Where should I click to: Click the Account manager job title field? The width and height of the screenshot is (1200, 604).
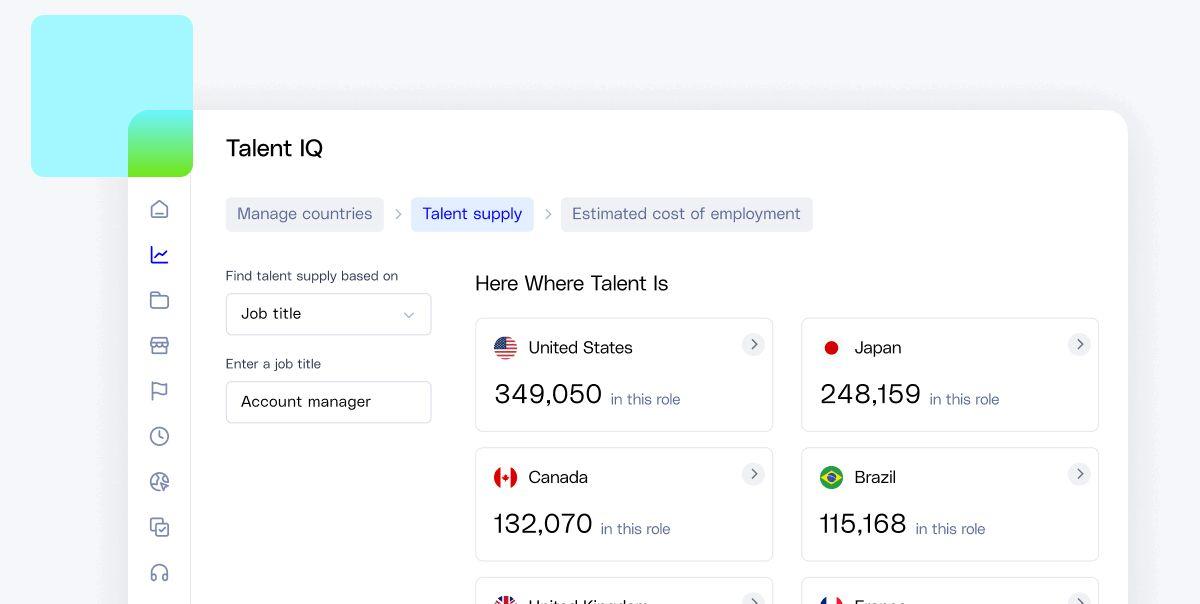[x=328, y=402]
